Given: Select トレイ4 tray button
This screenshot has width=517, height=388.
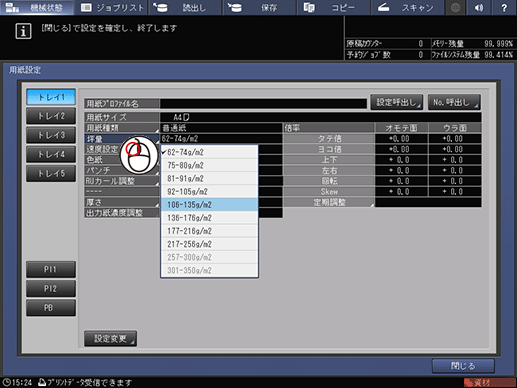Looking at the screenshot, I should (51, 154).
